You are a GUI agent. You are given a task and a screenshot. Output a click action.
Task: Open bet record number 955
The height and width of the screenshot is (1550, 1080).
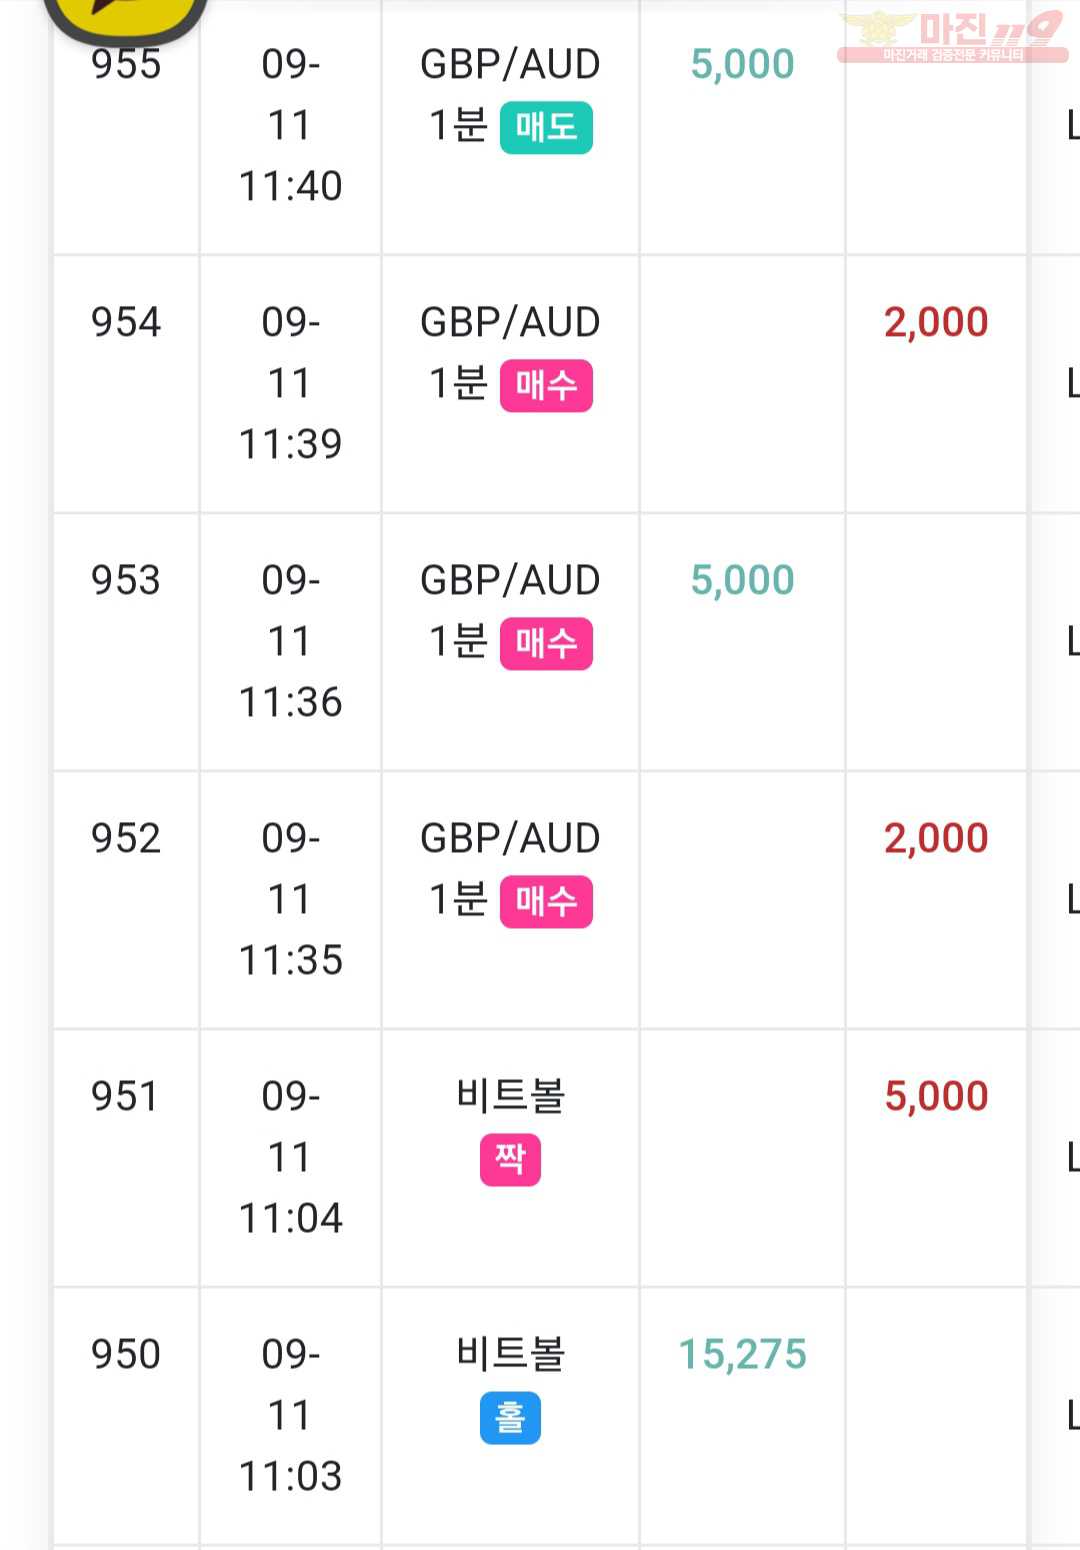coord(126,64)
